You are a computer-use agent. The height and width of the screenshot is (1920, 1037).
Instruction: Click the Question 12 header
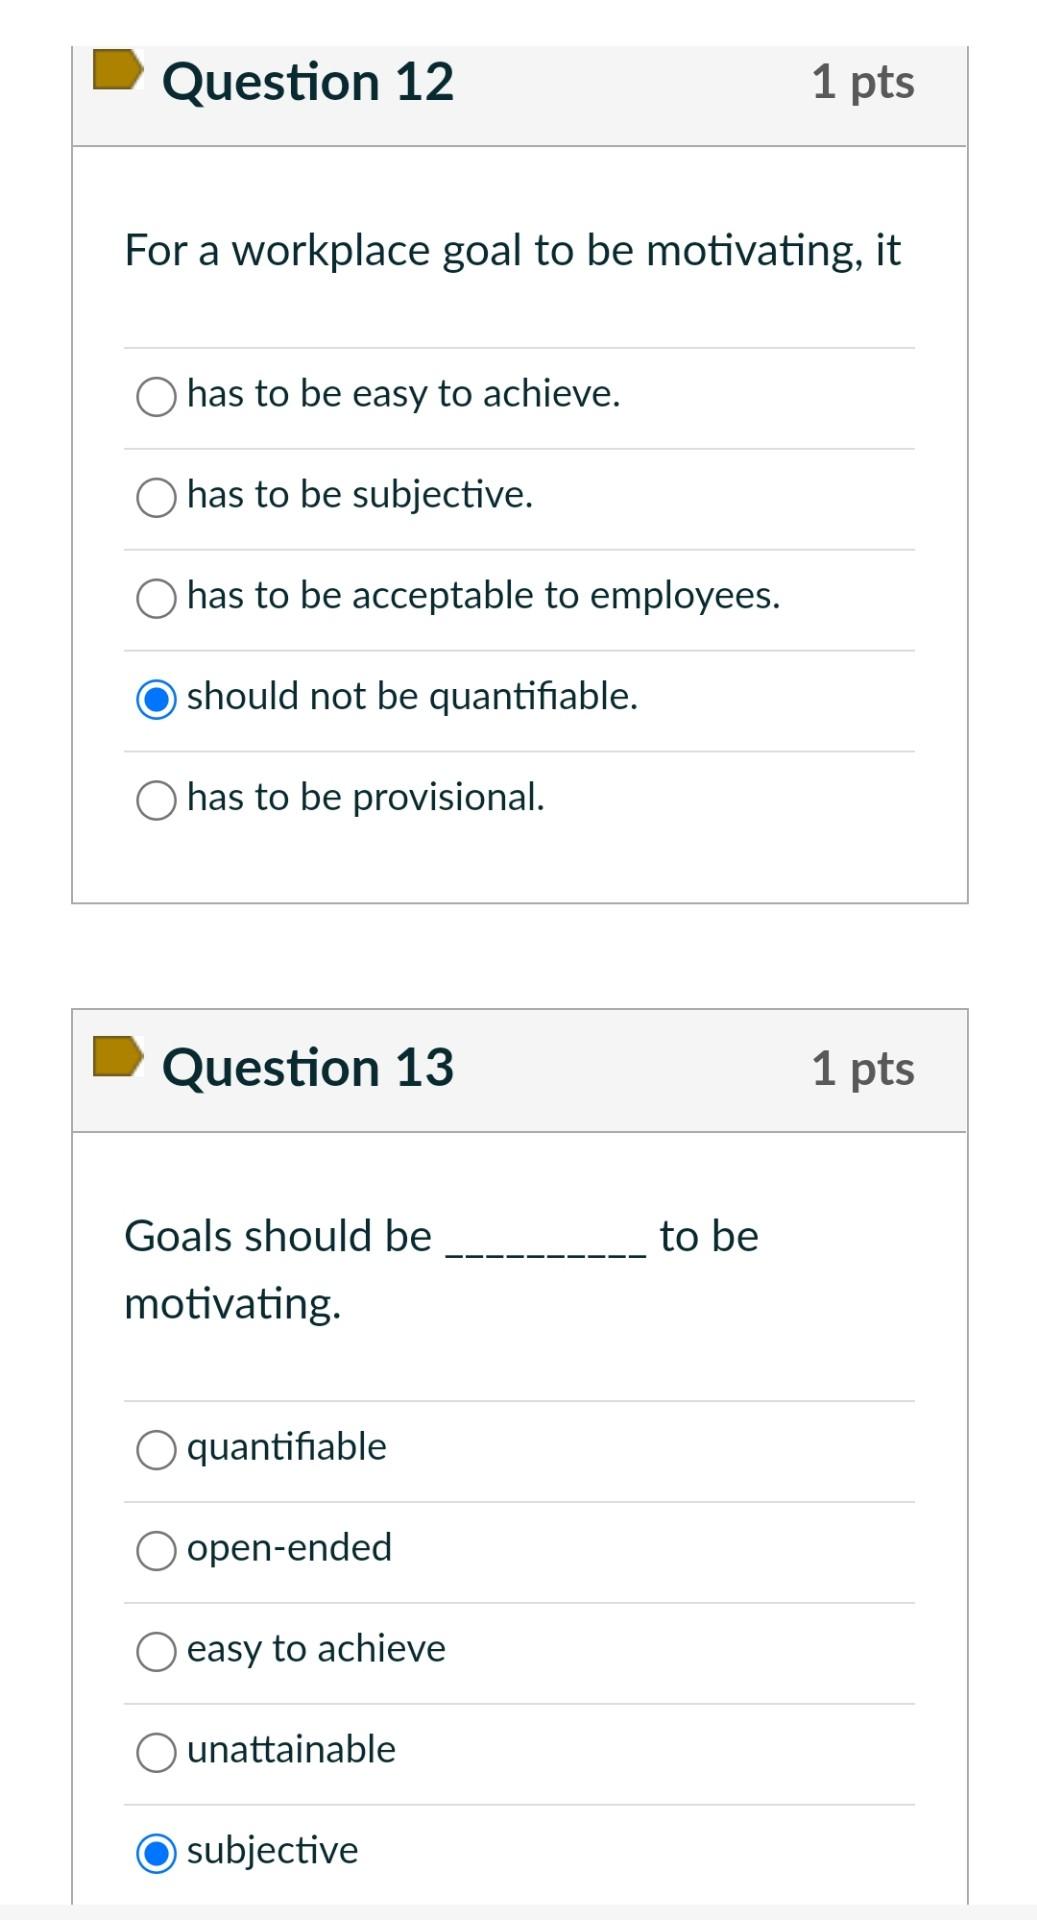coord(307,82)
